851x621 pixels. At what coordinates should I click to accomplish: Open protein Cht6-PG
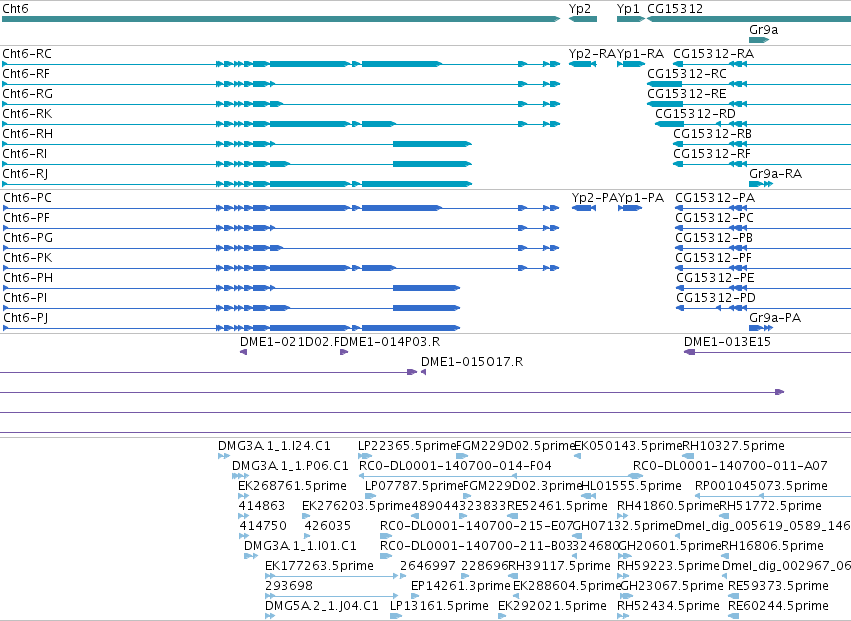click(x=28, y=238)
